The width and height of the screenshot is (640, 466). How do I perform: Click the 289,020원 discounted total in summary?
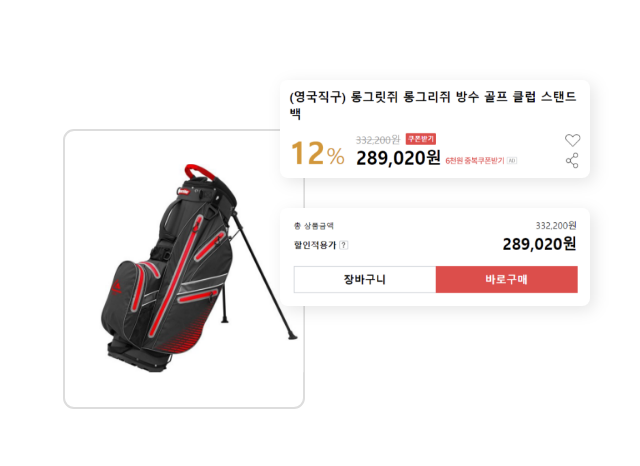pyautogui.click(x=539, y=244)
